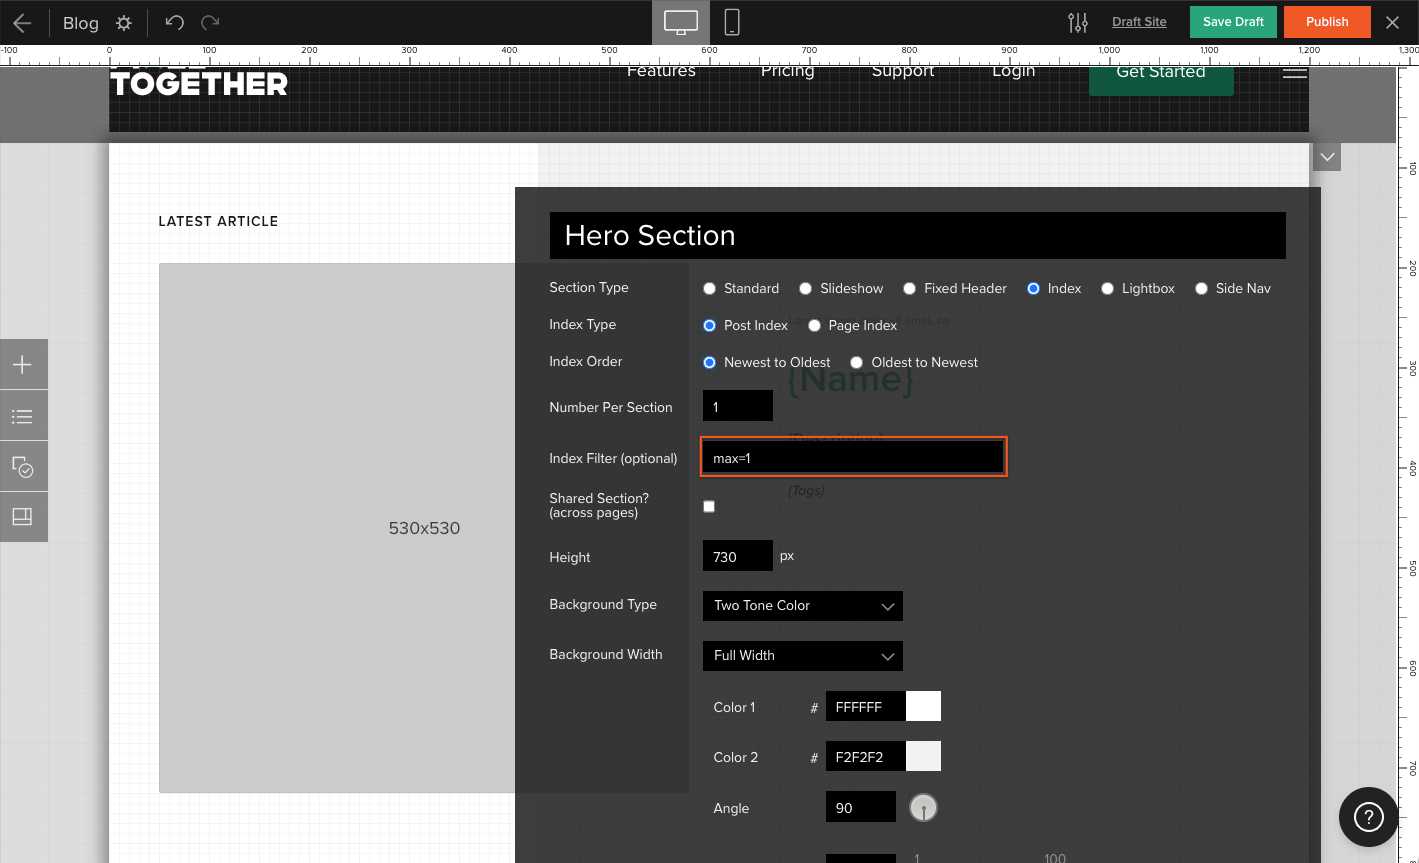Undo the last change
1419x863 pixels.
(x=173, y=22)
